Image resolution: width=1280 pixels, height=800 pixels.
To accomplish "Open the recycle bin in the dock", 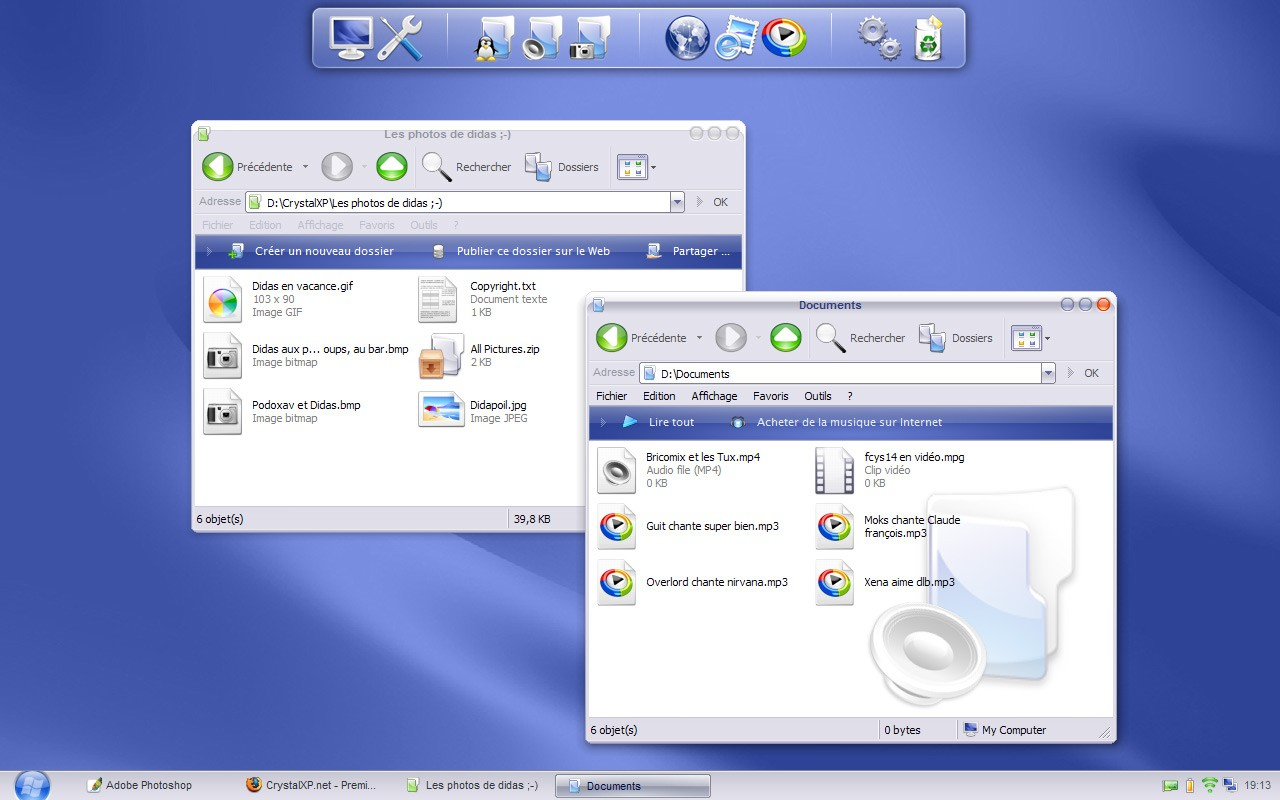I will point(929,38).
